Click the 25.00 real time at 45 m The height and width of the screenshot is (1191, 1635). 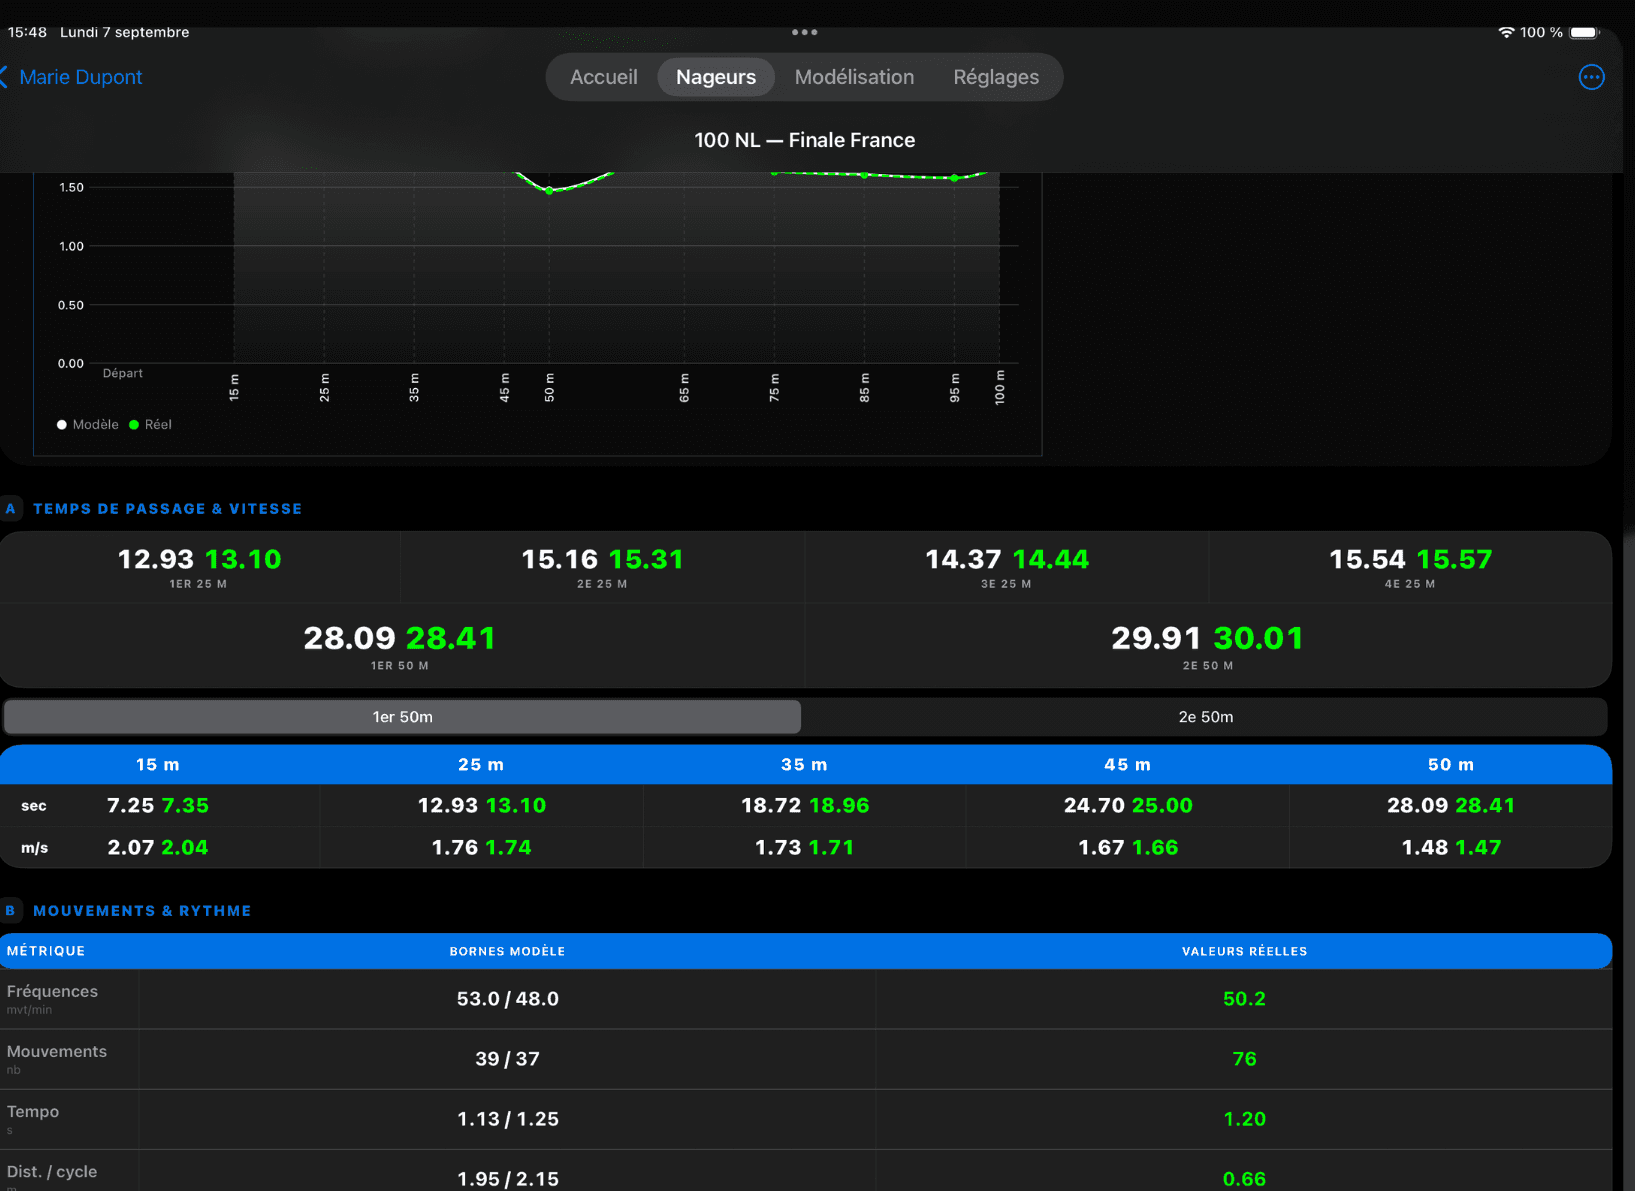[x=1162, y=806]
